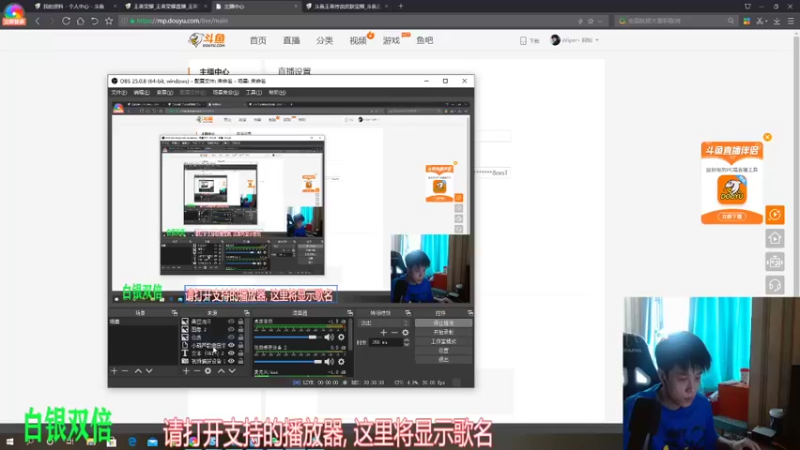Open desktop audio gear settings in mixer
This screenshot has height=450, width=800.
click(x=341, y=337)
